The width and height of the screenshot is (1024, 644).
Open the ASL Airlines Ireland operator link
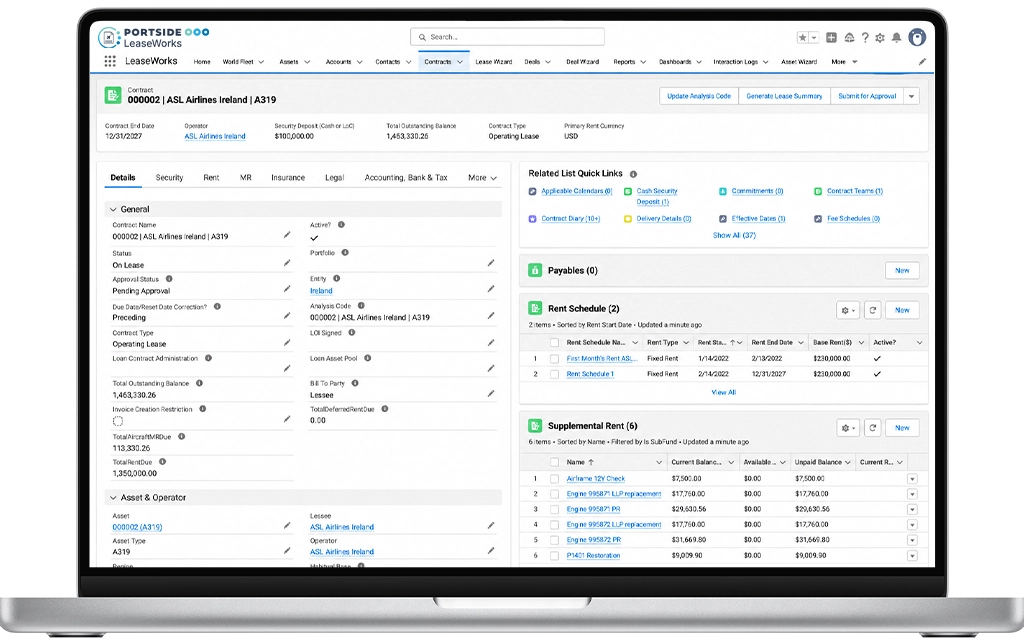point(215,137)
